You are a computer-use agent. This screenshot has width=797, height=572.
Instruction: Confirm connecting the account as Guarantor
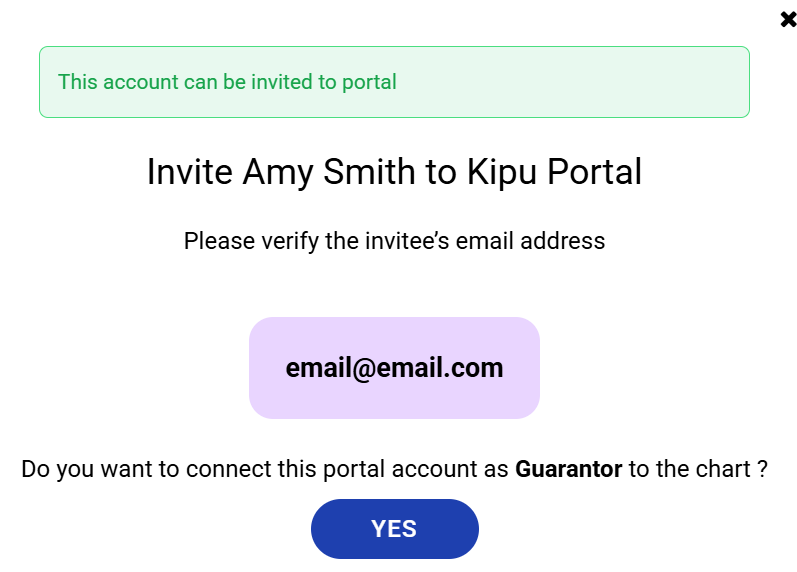(x=394, y=529)
